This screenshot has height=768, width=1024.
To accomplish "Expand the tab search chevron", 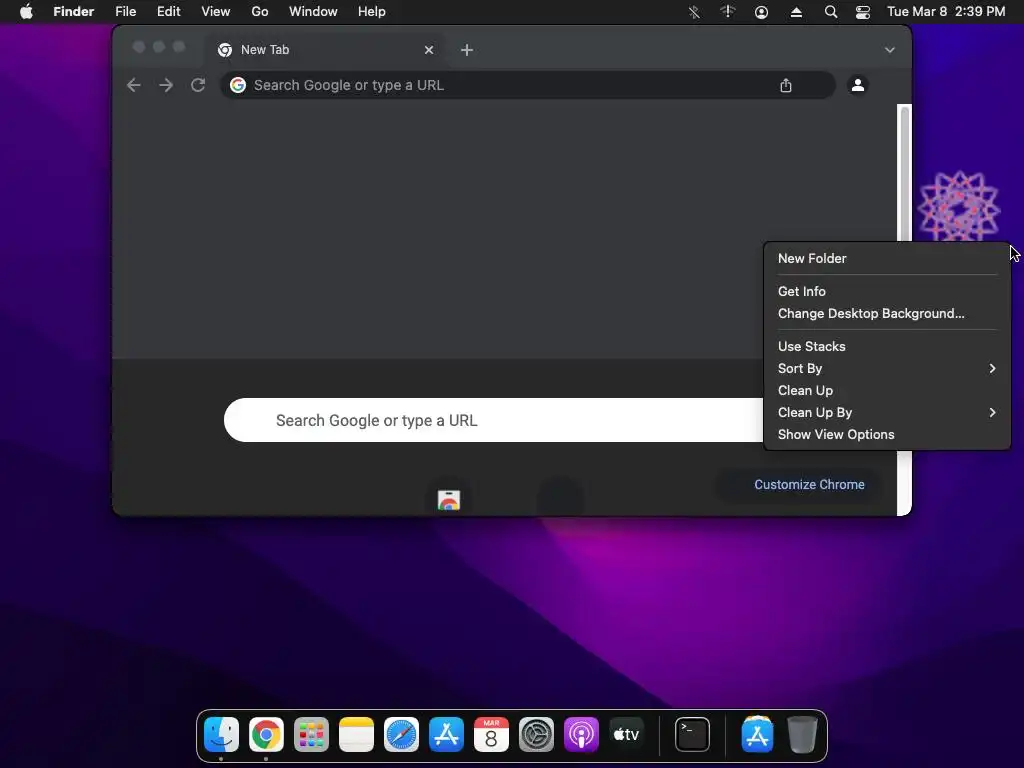I will [889, 50].
